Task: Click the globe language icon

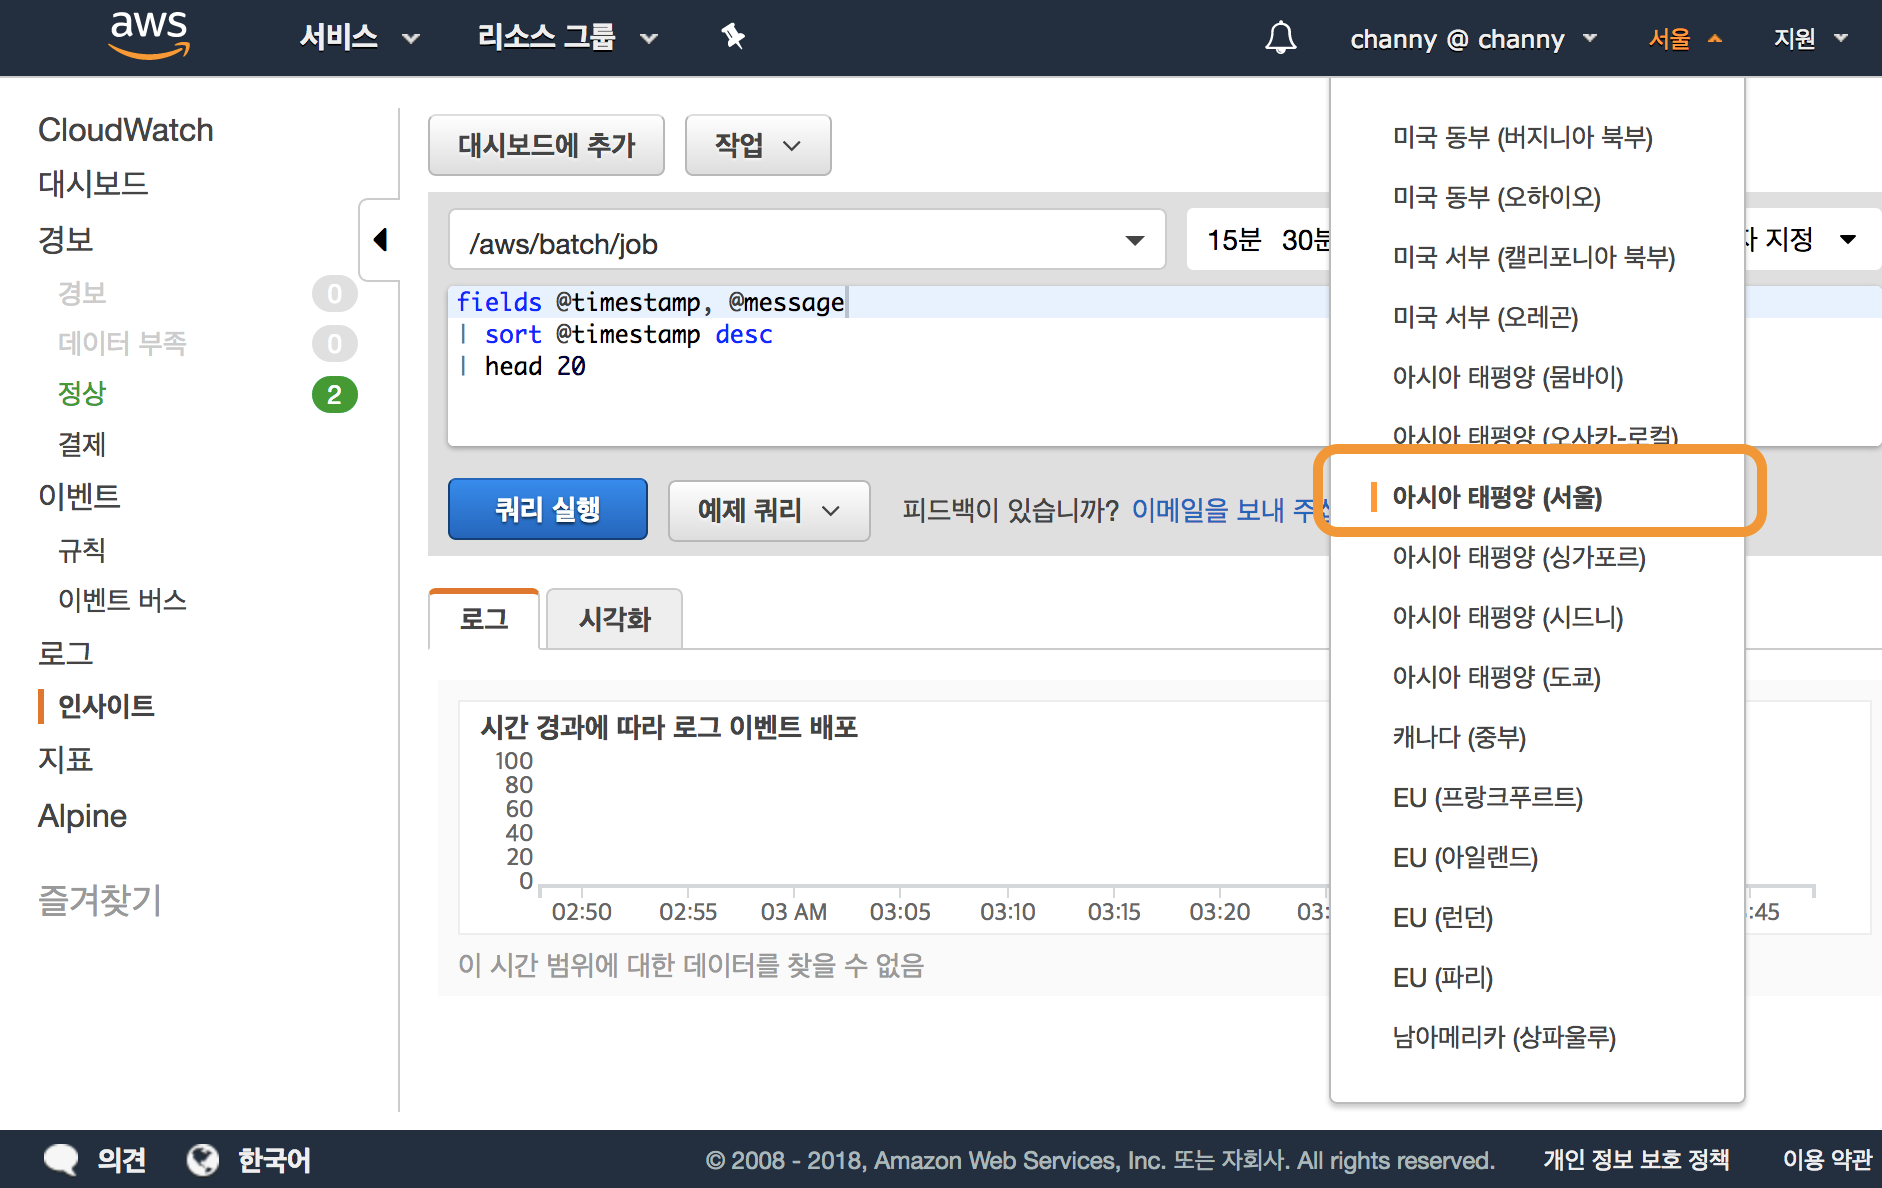Action: coord(203,1160)
